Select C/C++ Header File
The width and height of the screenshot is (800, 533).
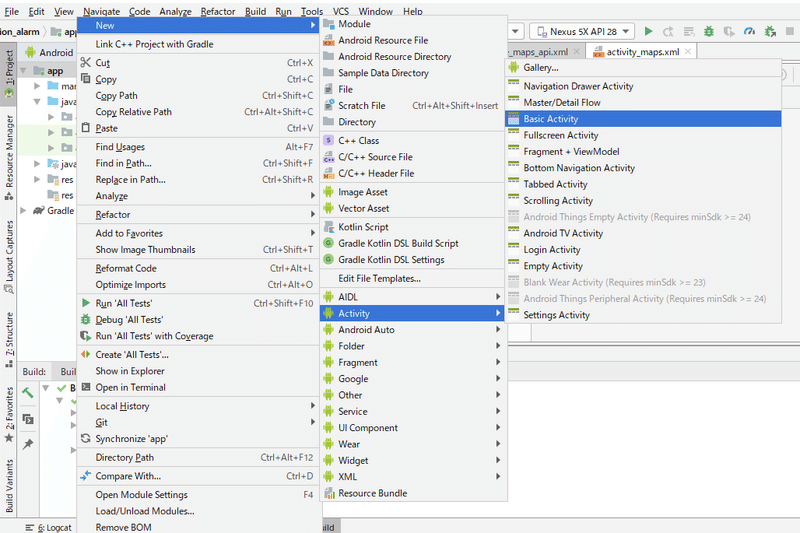[413, 173]
